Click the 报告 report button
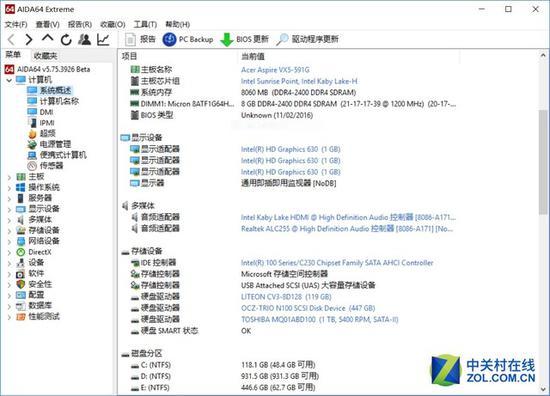550x396 pixels. [x=140, y=39]
